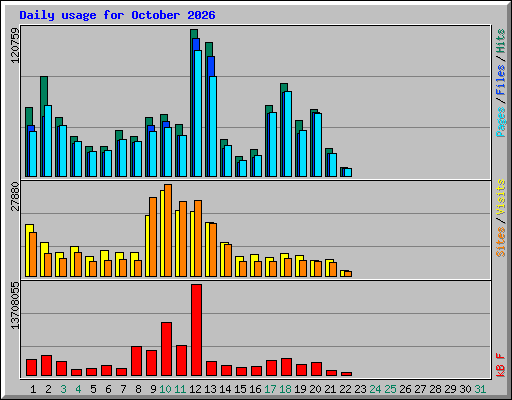The height and width of the screenshot is (400, 512).
Task: Click day 5 on the x-axis
Action: 93,389
